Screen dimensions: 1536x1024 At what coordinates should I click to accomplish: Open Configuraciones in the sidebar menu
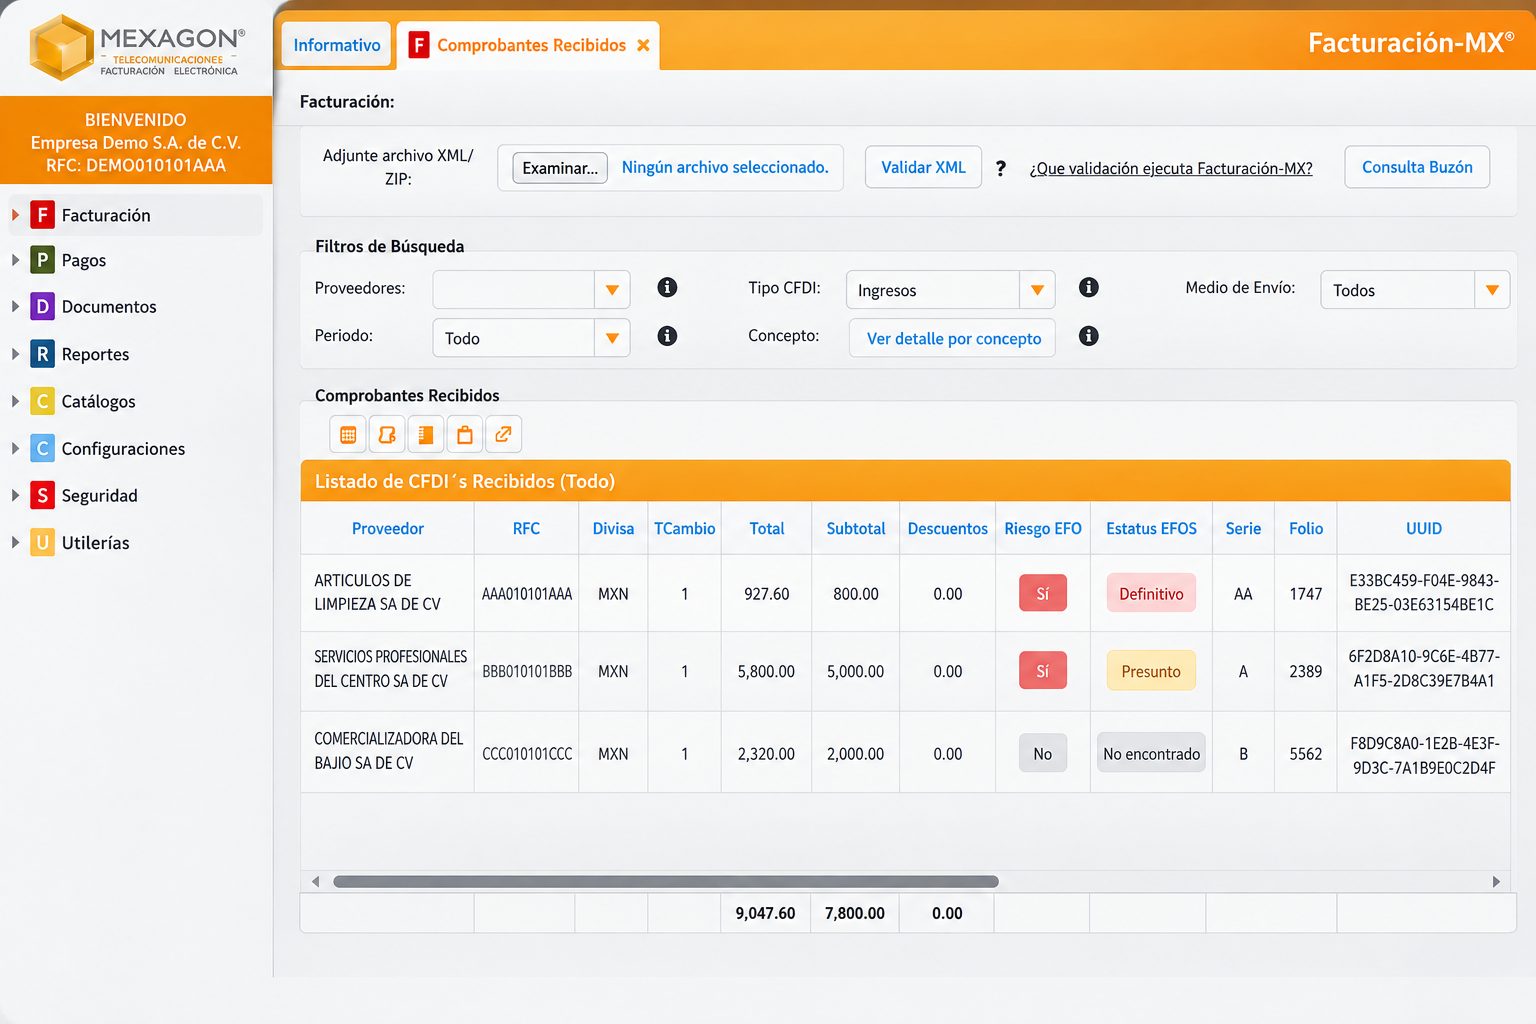pos(123,449)
